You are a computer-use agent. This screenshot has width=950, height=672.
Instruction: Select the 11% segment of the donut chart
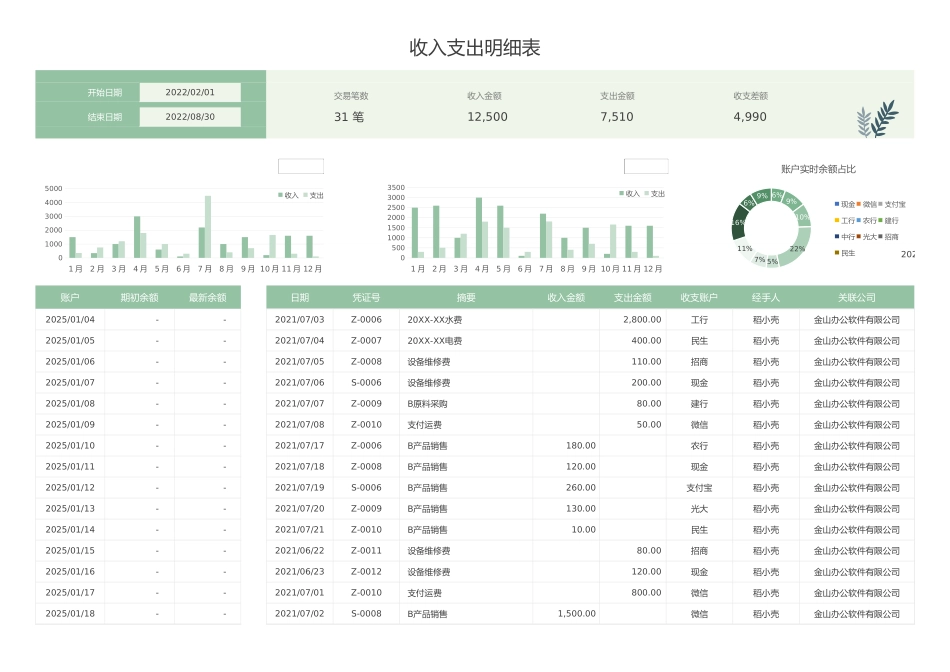tap(744, 248)
